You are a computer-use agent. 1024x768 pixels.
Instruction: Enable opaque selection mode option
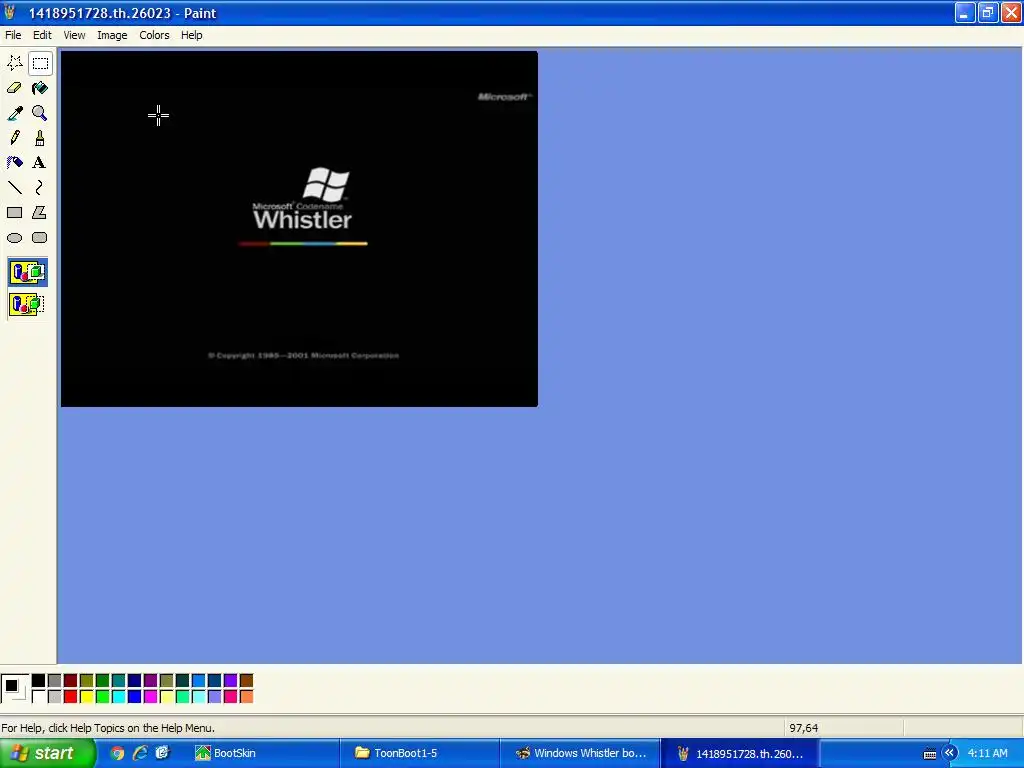tap(27, 272)
